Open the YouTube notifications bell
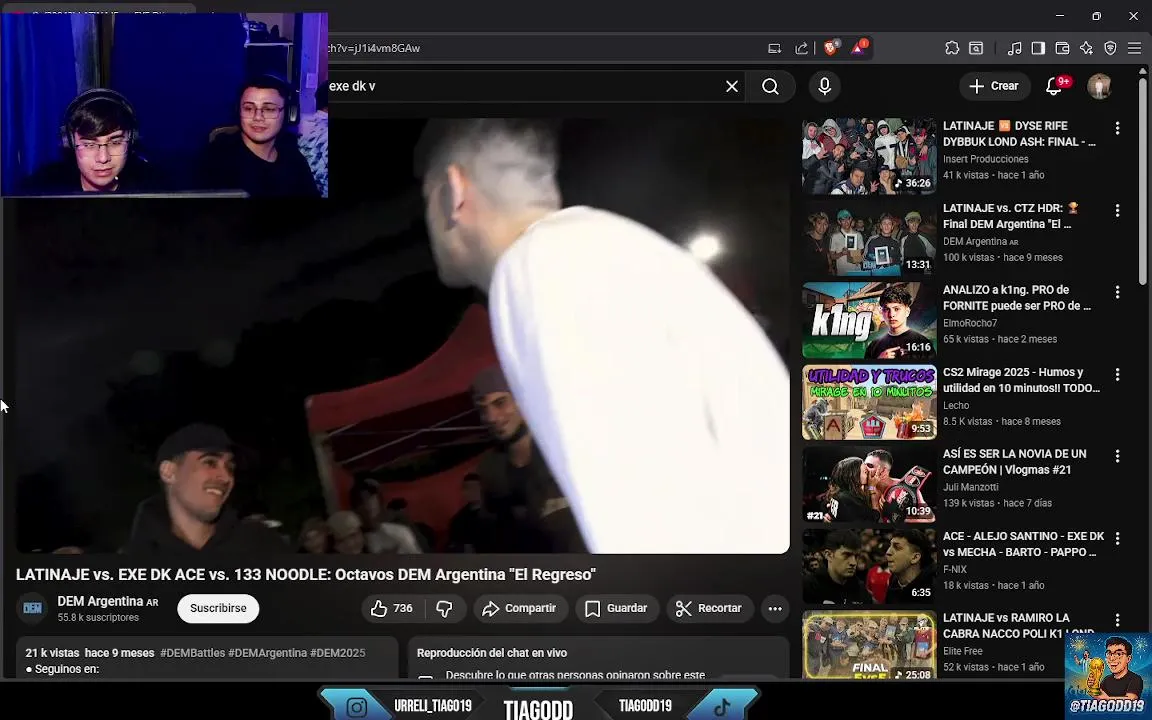Image resolution: width=1152 pixels, height=720 pixels. coord(1055,86)
